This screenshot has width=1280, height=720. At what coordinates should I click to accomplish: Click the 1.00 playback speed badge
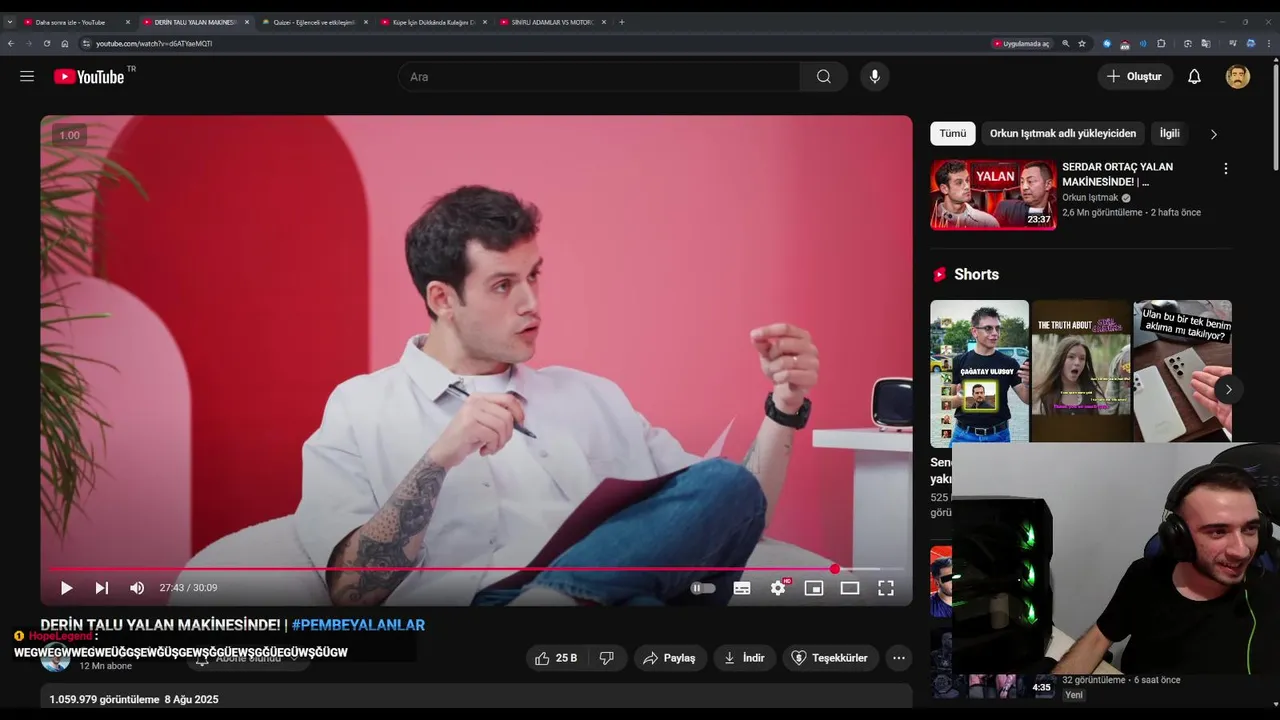coord(69,135)
